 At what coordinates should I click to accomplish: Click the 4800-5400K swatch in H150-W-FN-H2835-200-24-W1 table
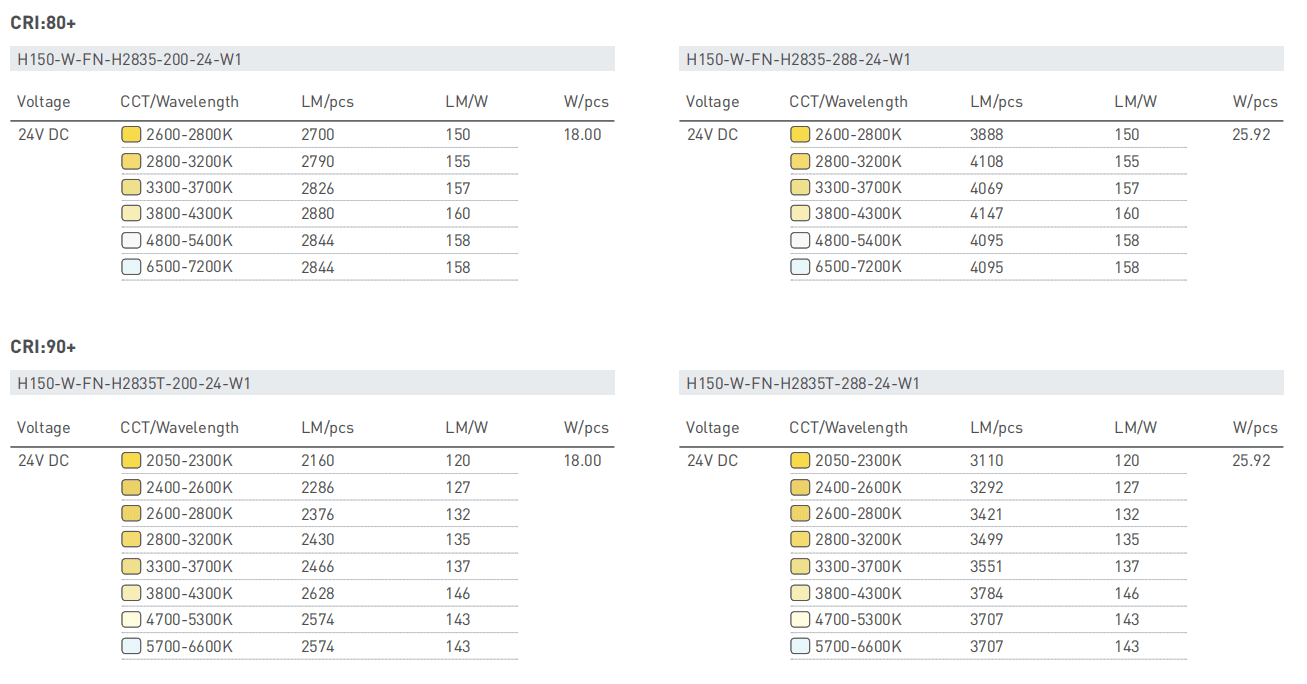pyautogui.click(x=131, y=240)
